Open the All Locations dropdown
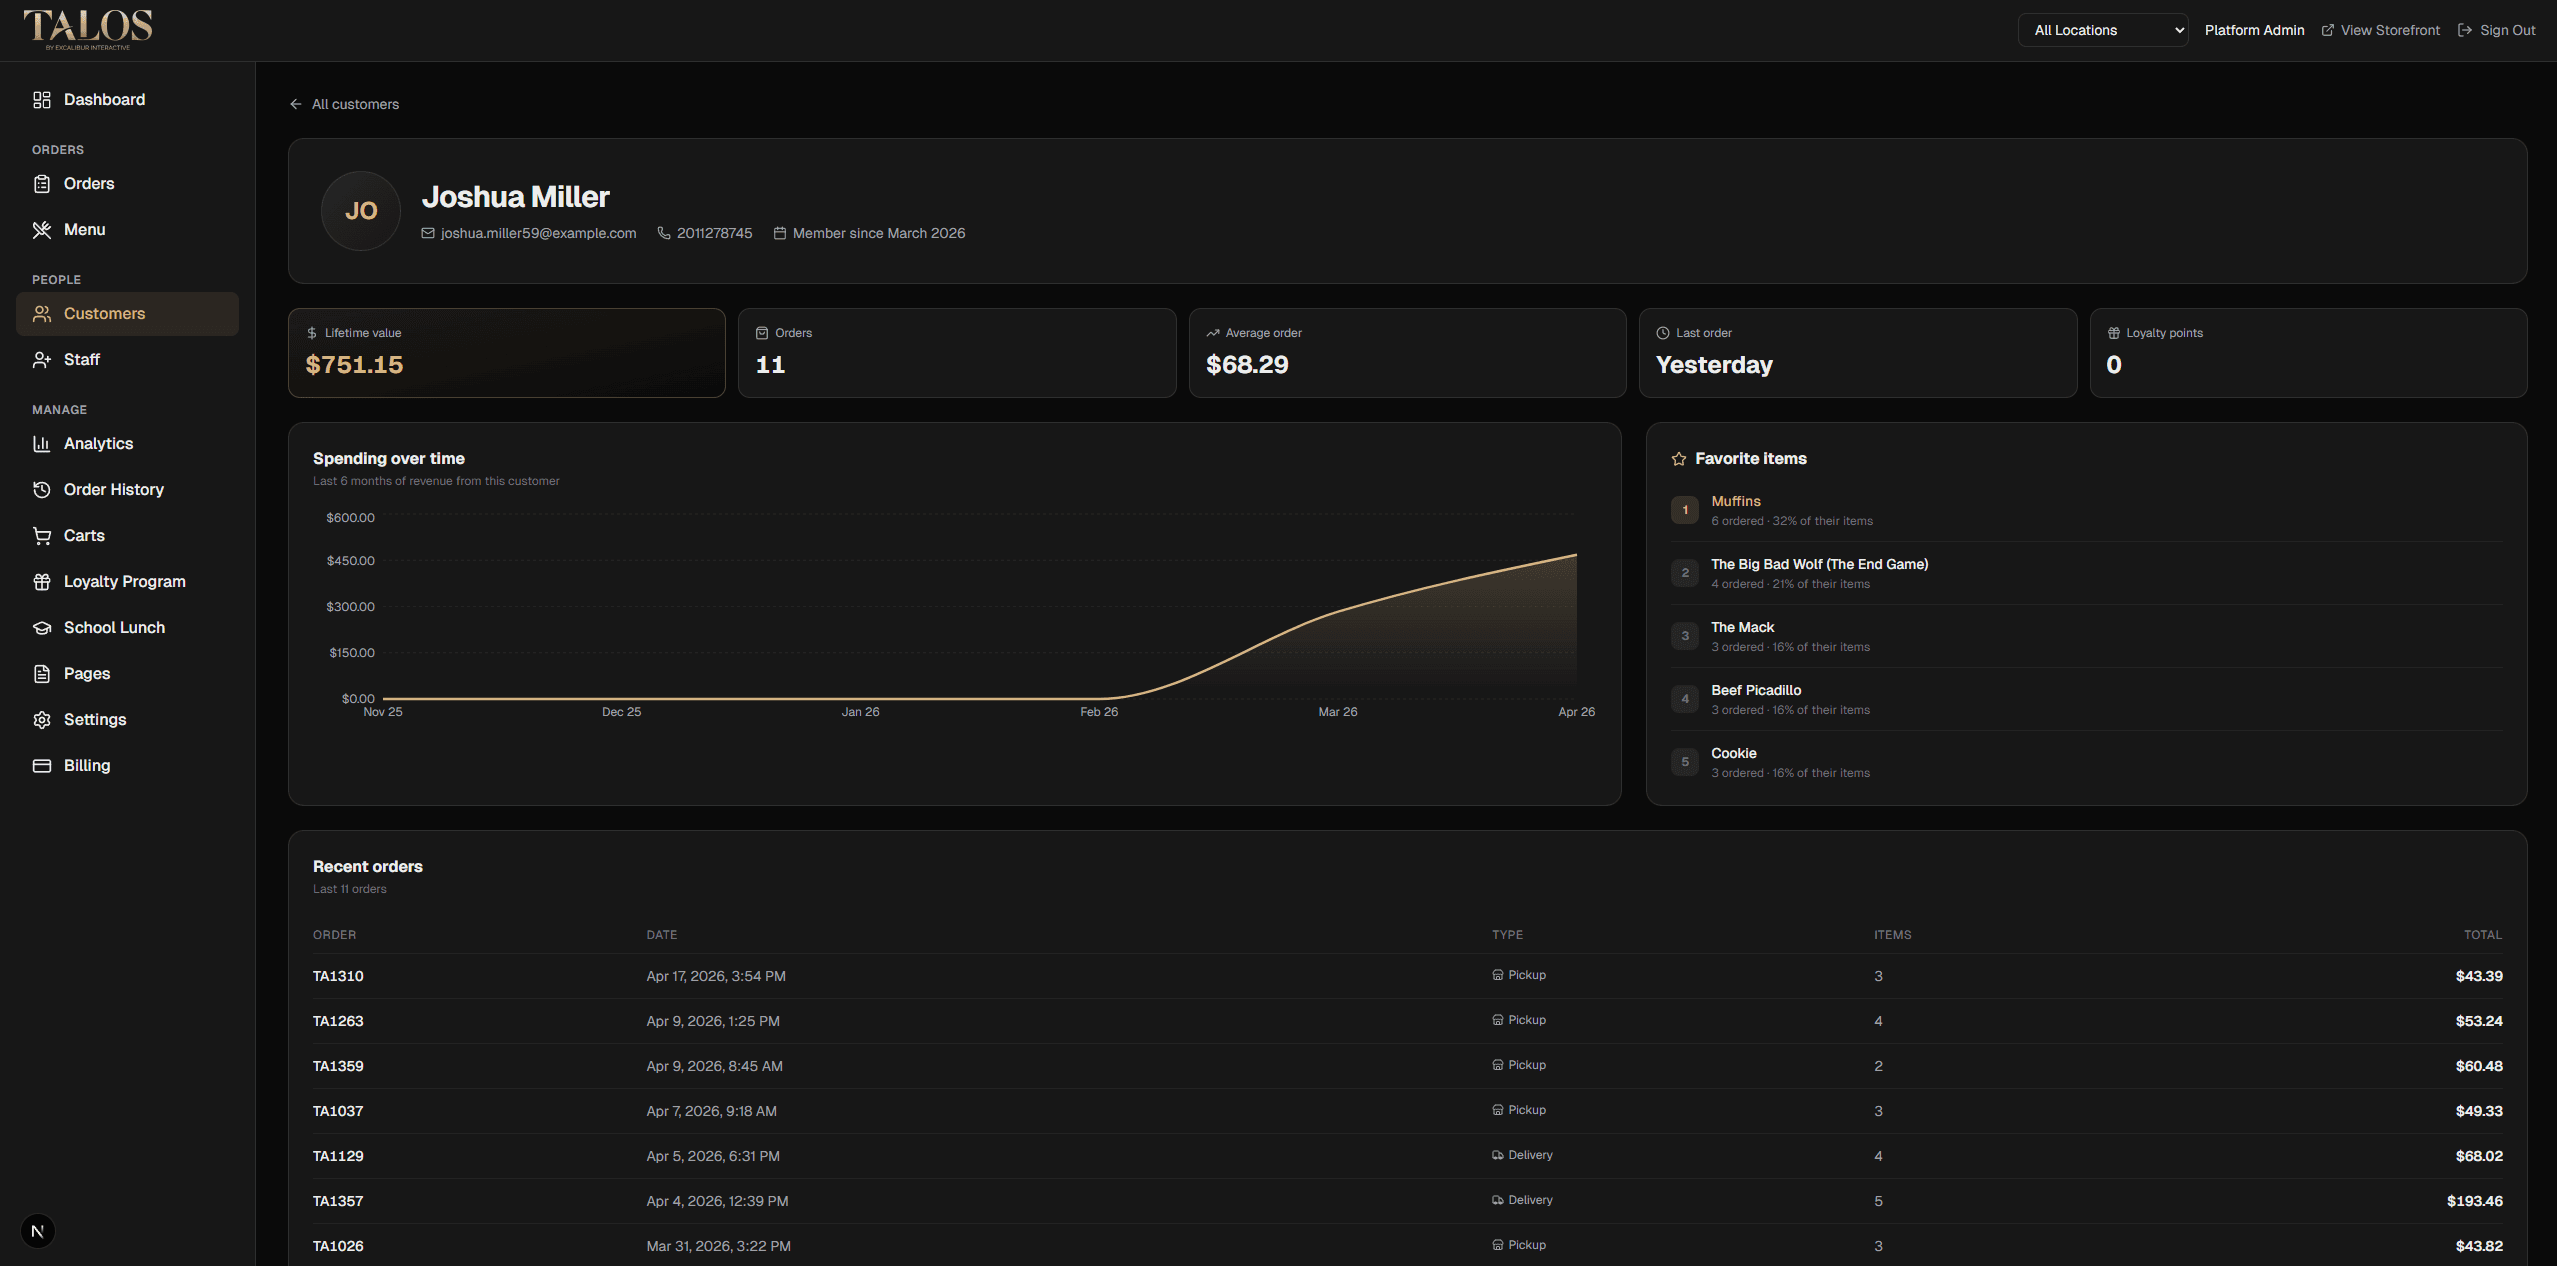Viewport: 2557px width, 1266px height. [x=2103, y=30]
